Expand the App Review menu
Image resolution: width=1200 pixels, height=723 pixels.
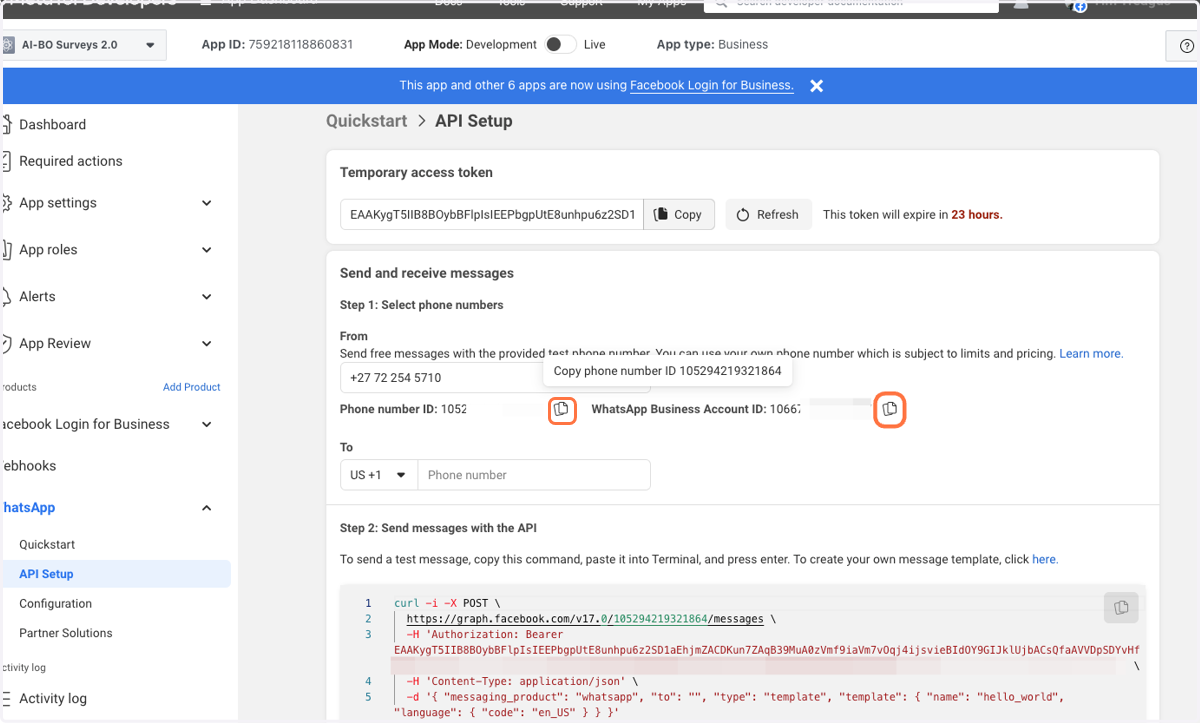[207, 344]
